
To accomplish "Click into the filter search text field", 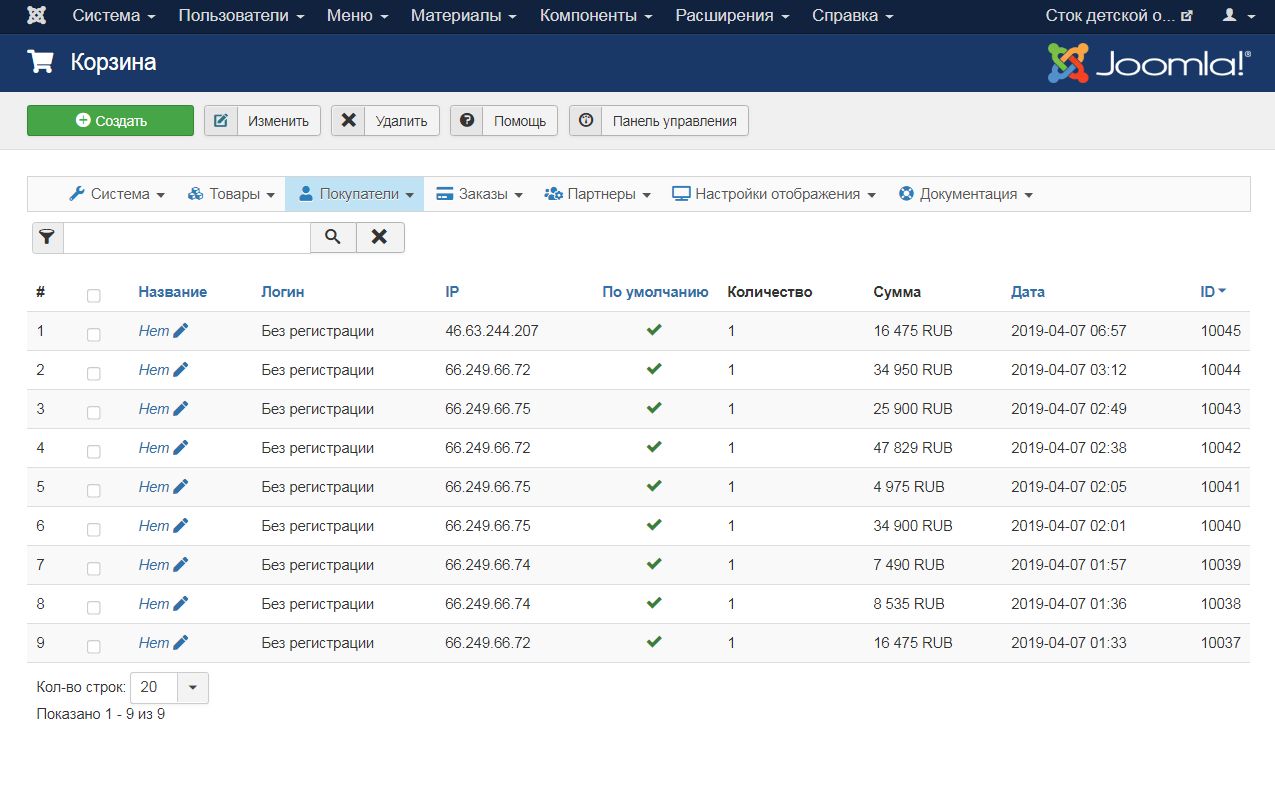I will tap(187, 237).
